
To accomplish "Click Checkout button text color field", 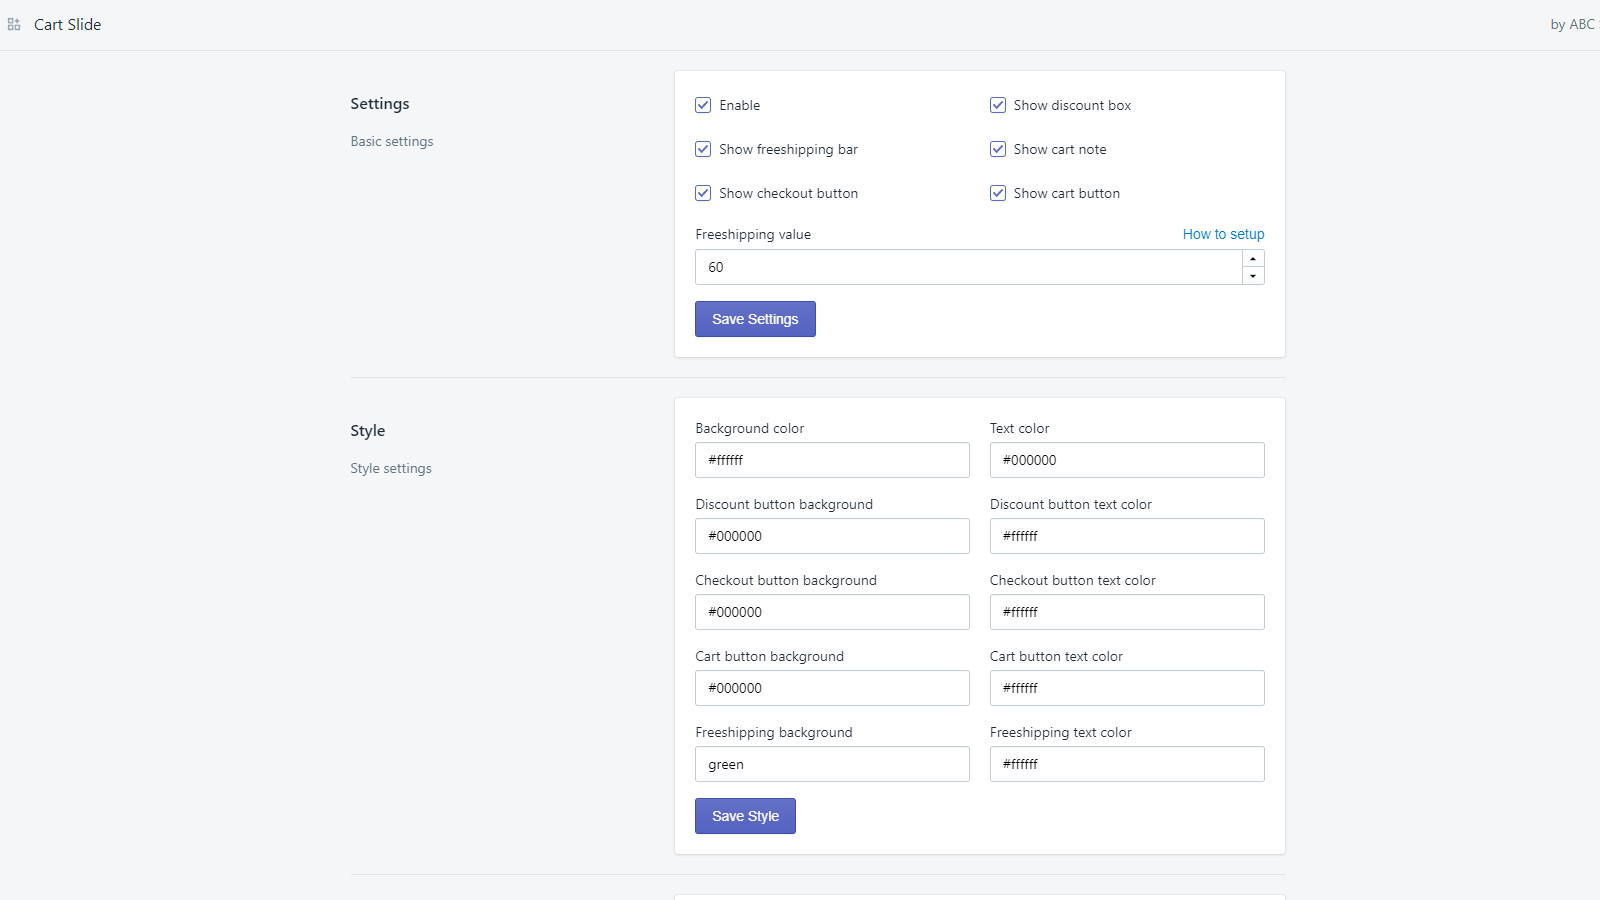I will pyautogui.click(x=1127, y=612).
